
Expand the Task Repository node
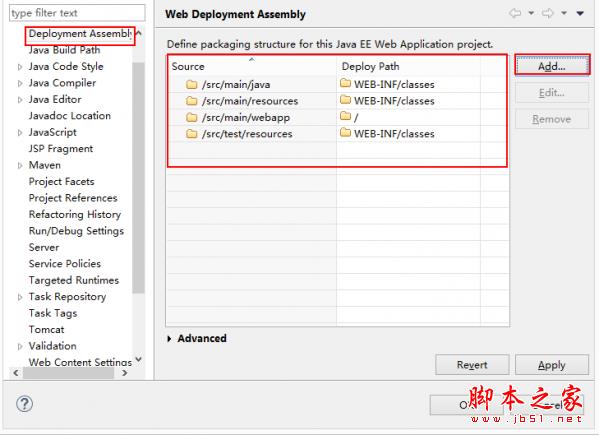coord(20,297)
